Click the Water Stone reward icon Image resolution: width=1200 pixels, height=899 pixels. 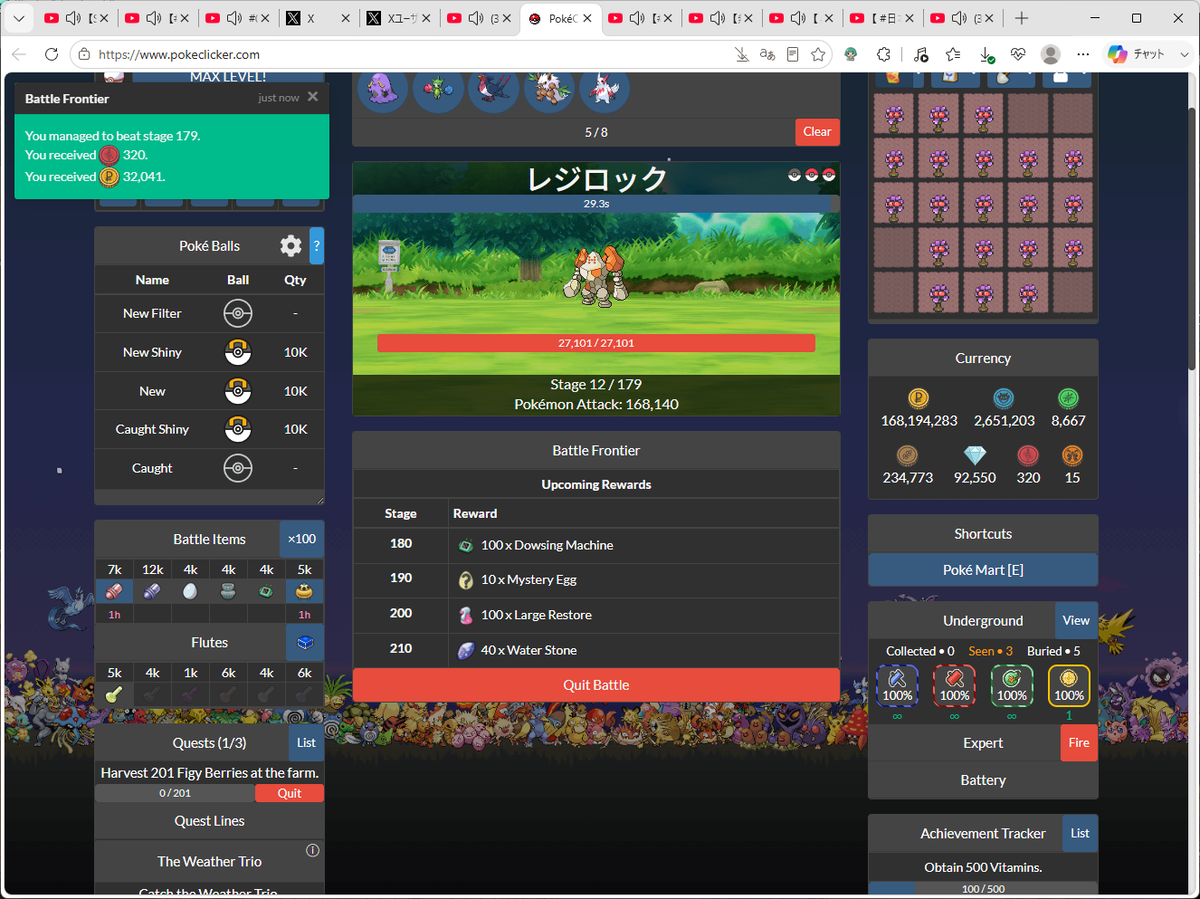click(x=466, y=650)
